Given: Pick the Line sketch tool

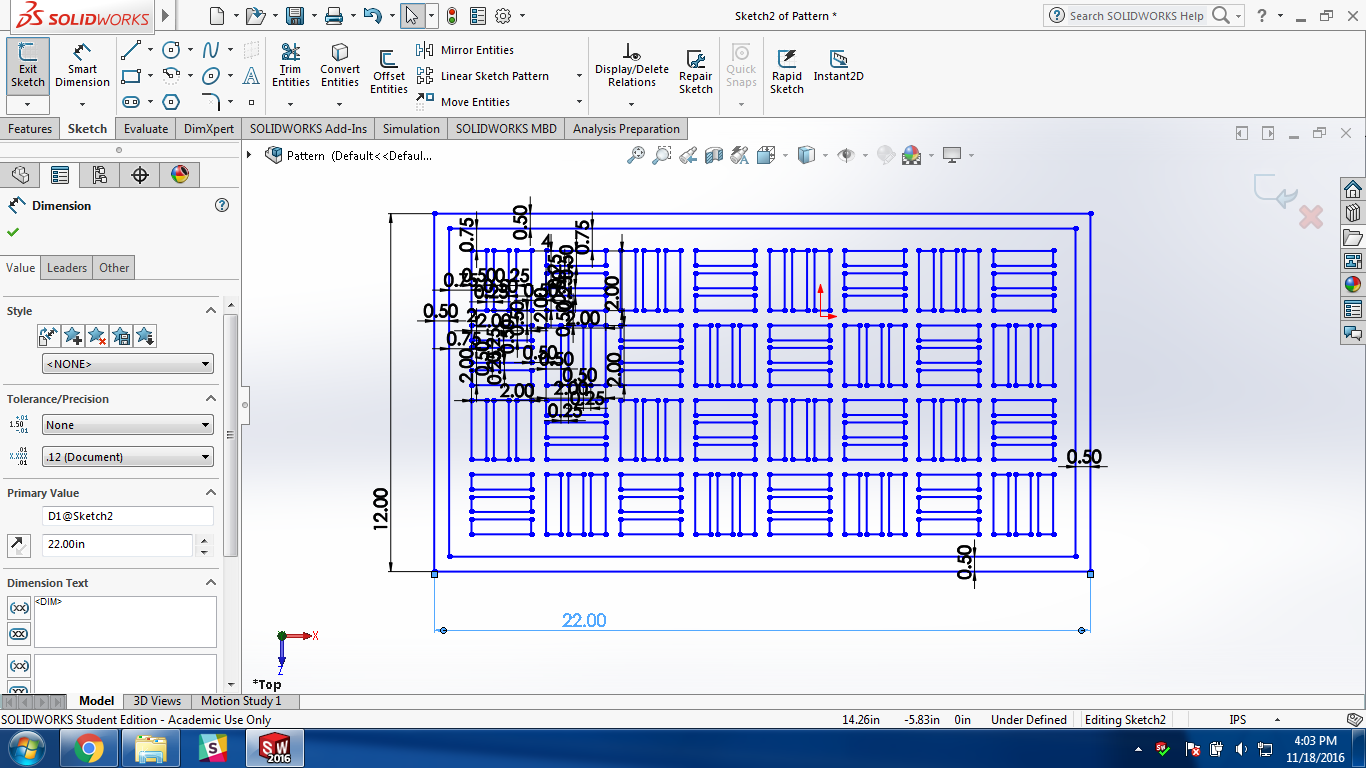Looking at the screenshot, I should pyautogui.click(x=130, y=49).
